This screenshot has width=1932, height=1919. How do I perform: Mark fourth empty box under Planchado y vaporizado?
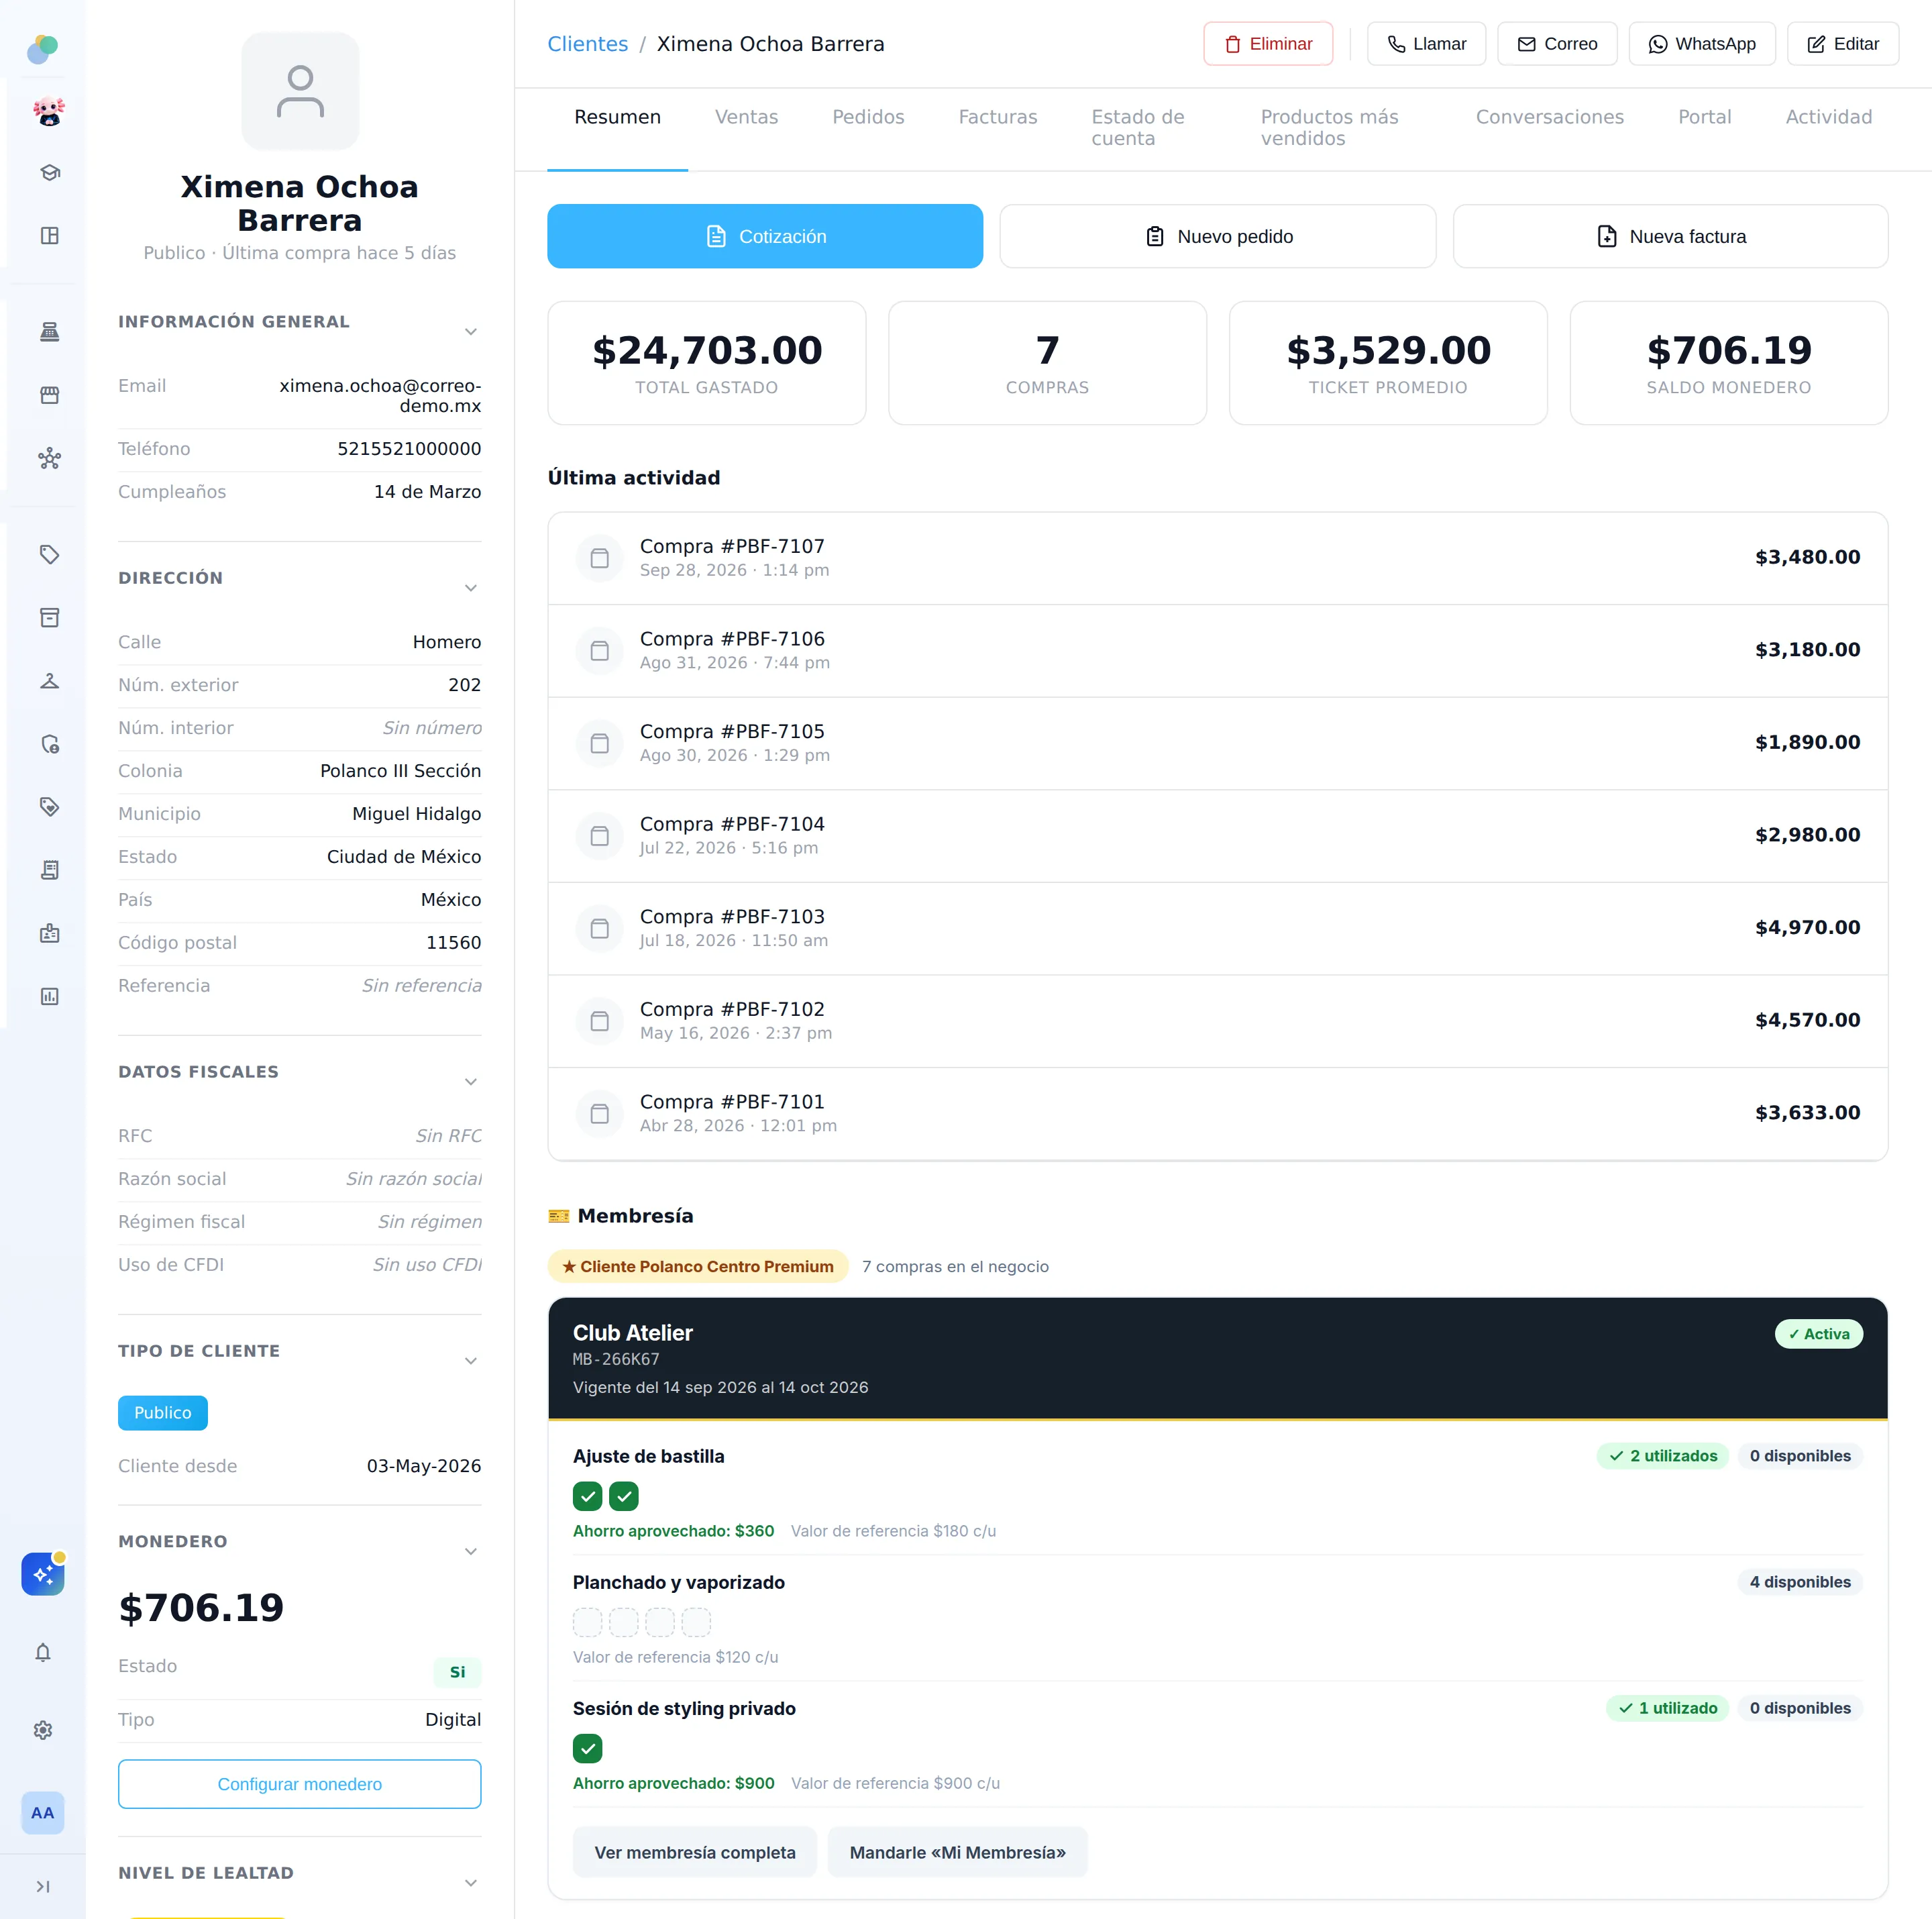click(x=696, y=1623)
